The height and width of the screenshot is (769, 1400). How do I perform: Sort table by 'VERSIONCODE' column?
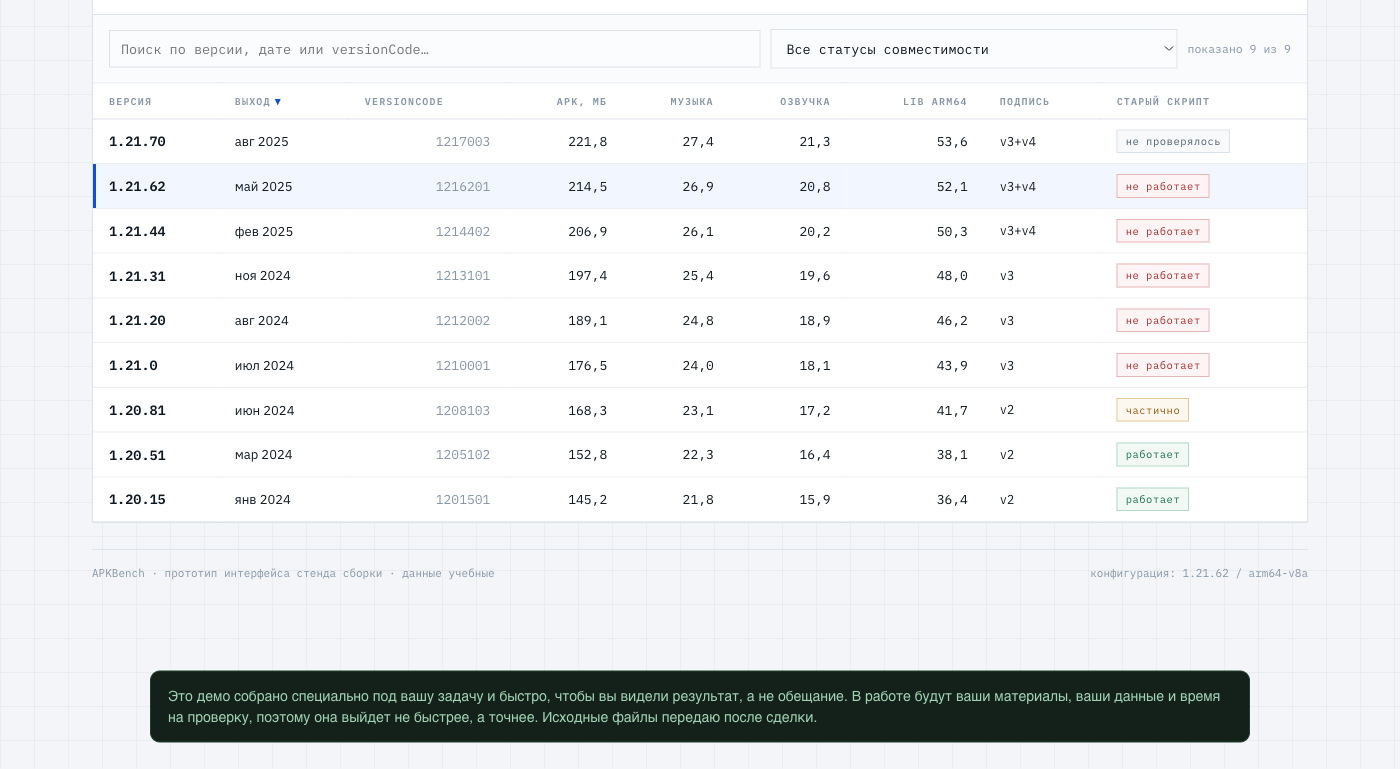404,102
